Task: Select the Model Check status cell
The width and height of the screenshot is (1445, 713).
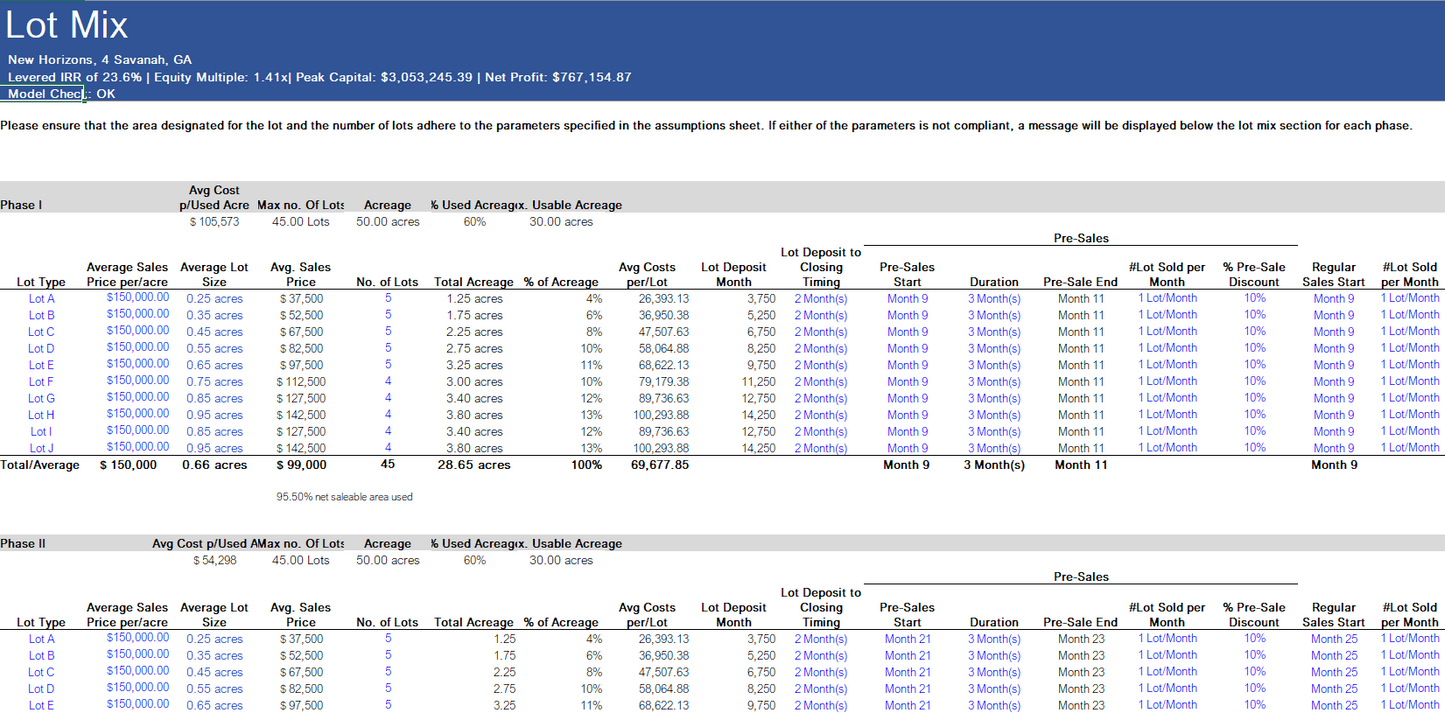Action: (61, 93)
